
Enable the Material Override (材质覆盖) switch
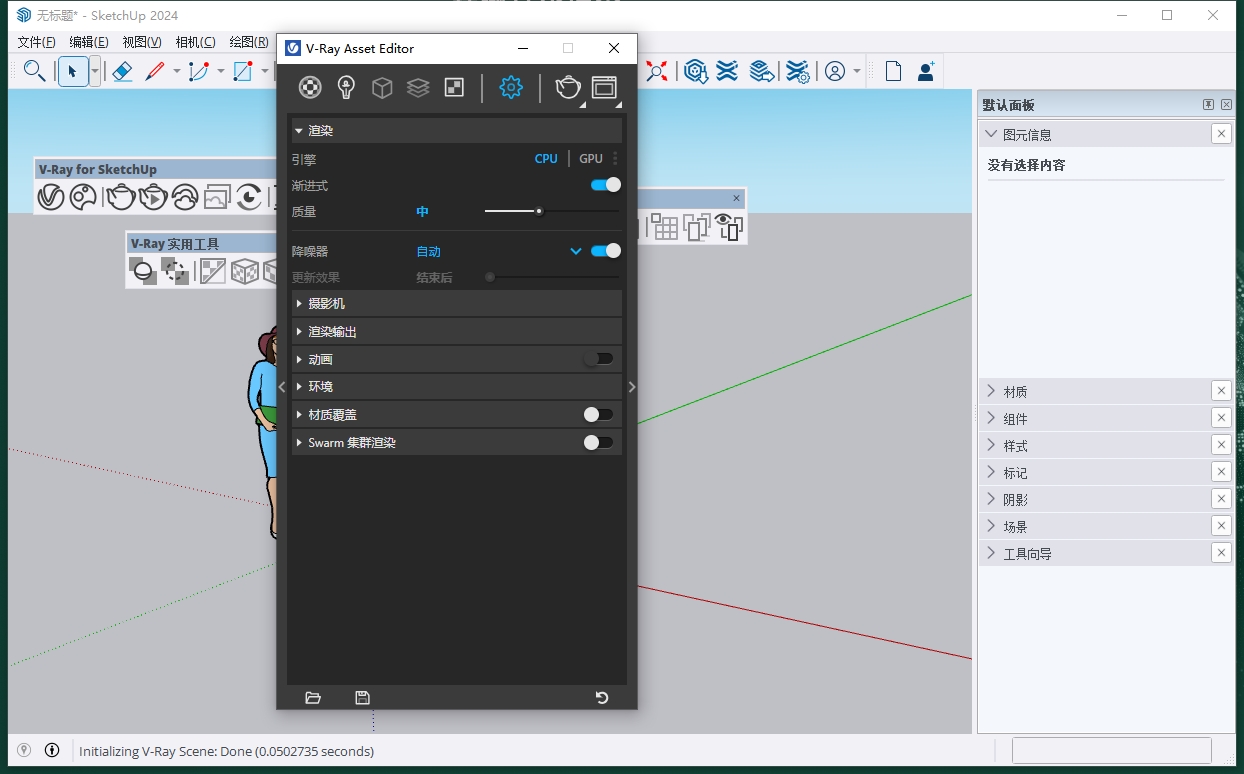click(x=598, y=414)
